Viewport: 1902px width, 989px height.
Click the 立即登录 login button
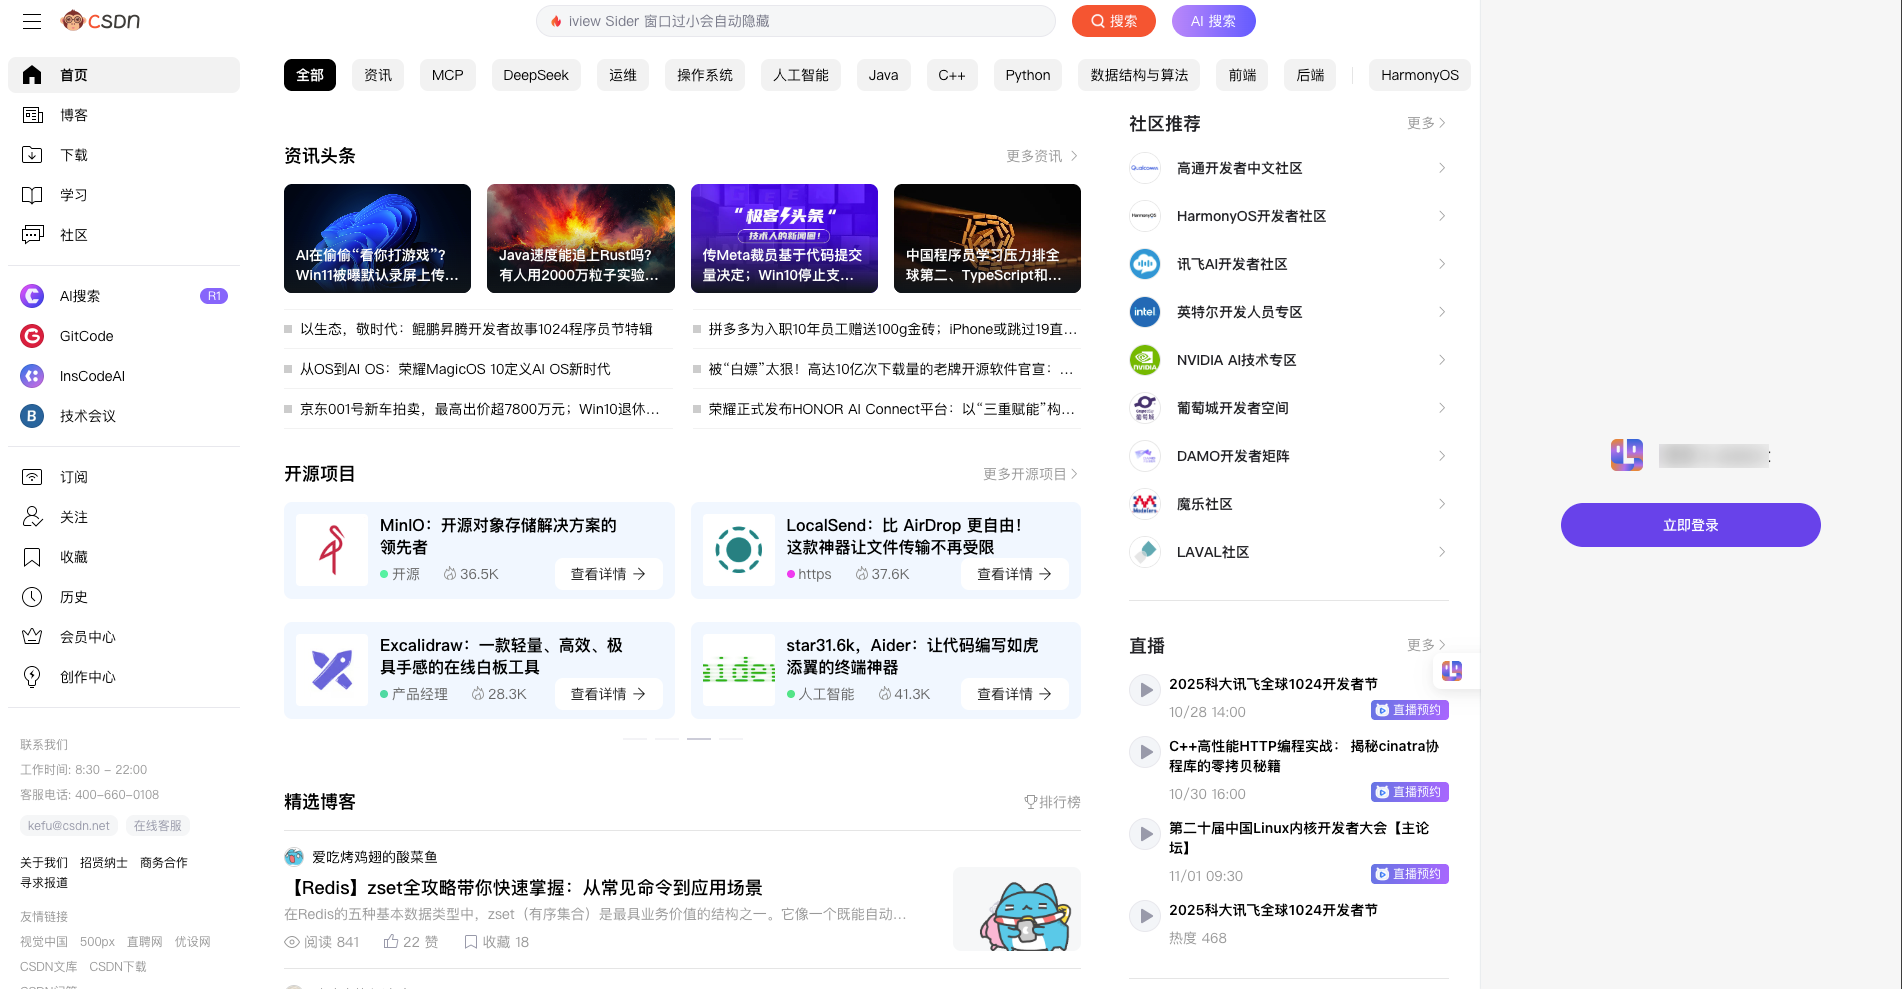point(1689,525)
